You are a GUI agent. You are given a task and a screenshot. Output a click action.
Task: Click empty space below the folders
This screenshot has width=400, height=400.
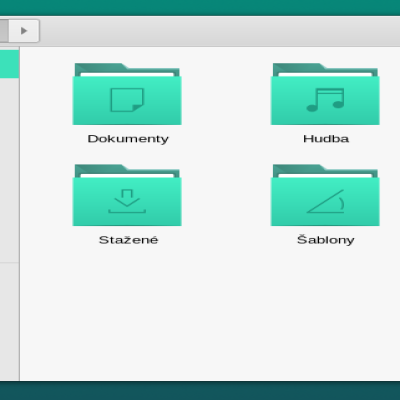click(x=210, y=313)
